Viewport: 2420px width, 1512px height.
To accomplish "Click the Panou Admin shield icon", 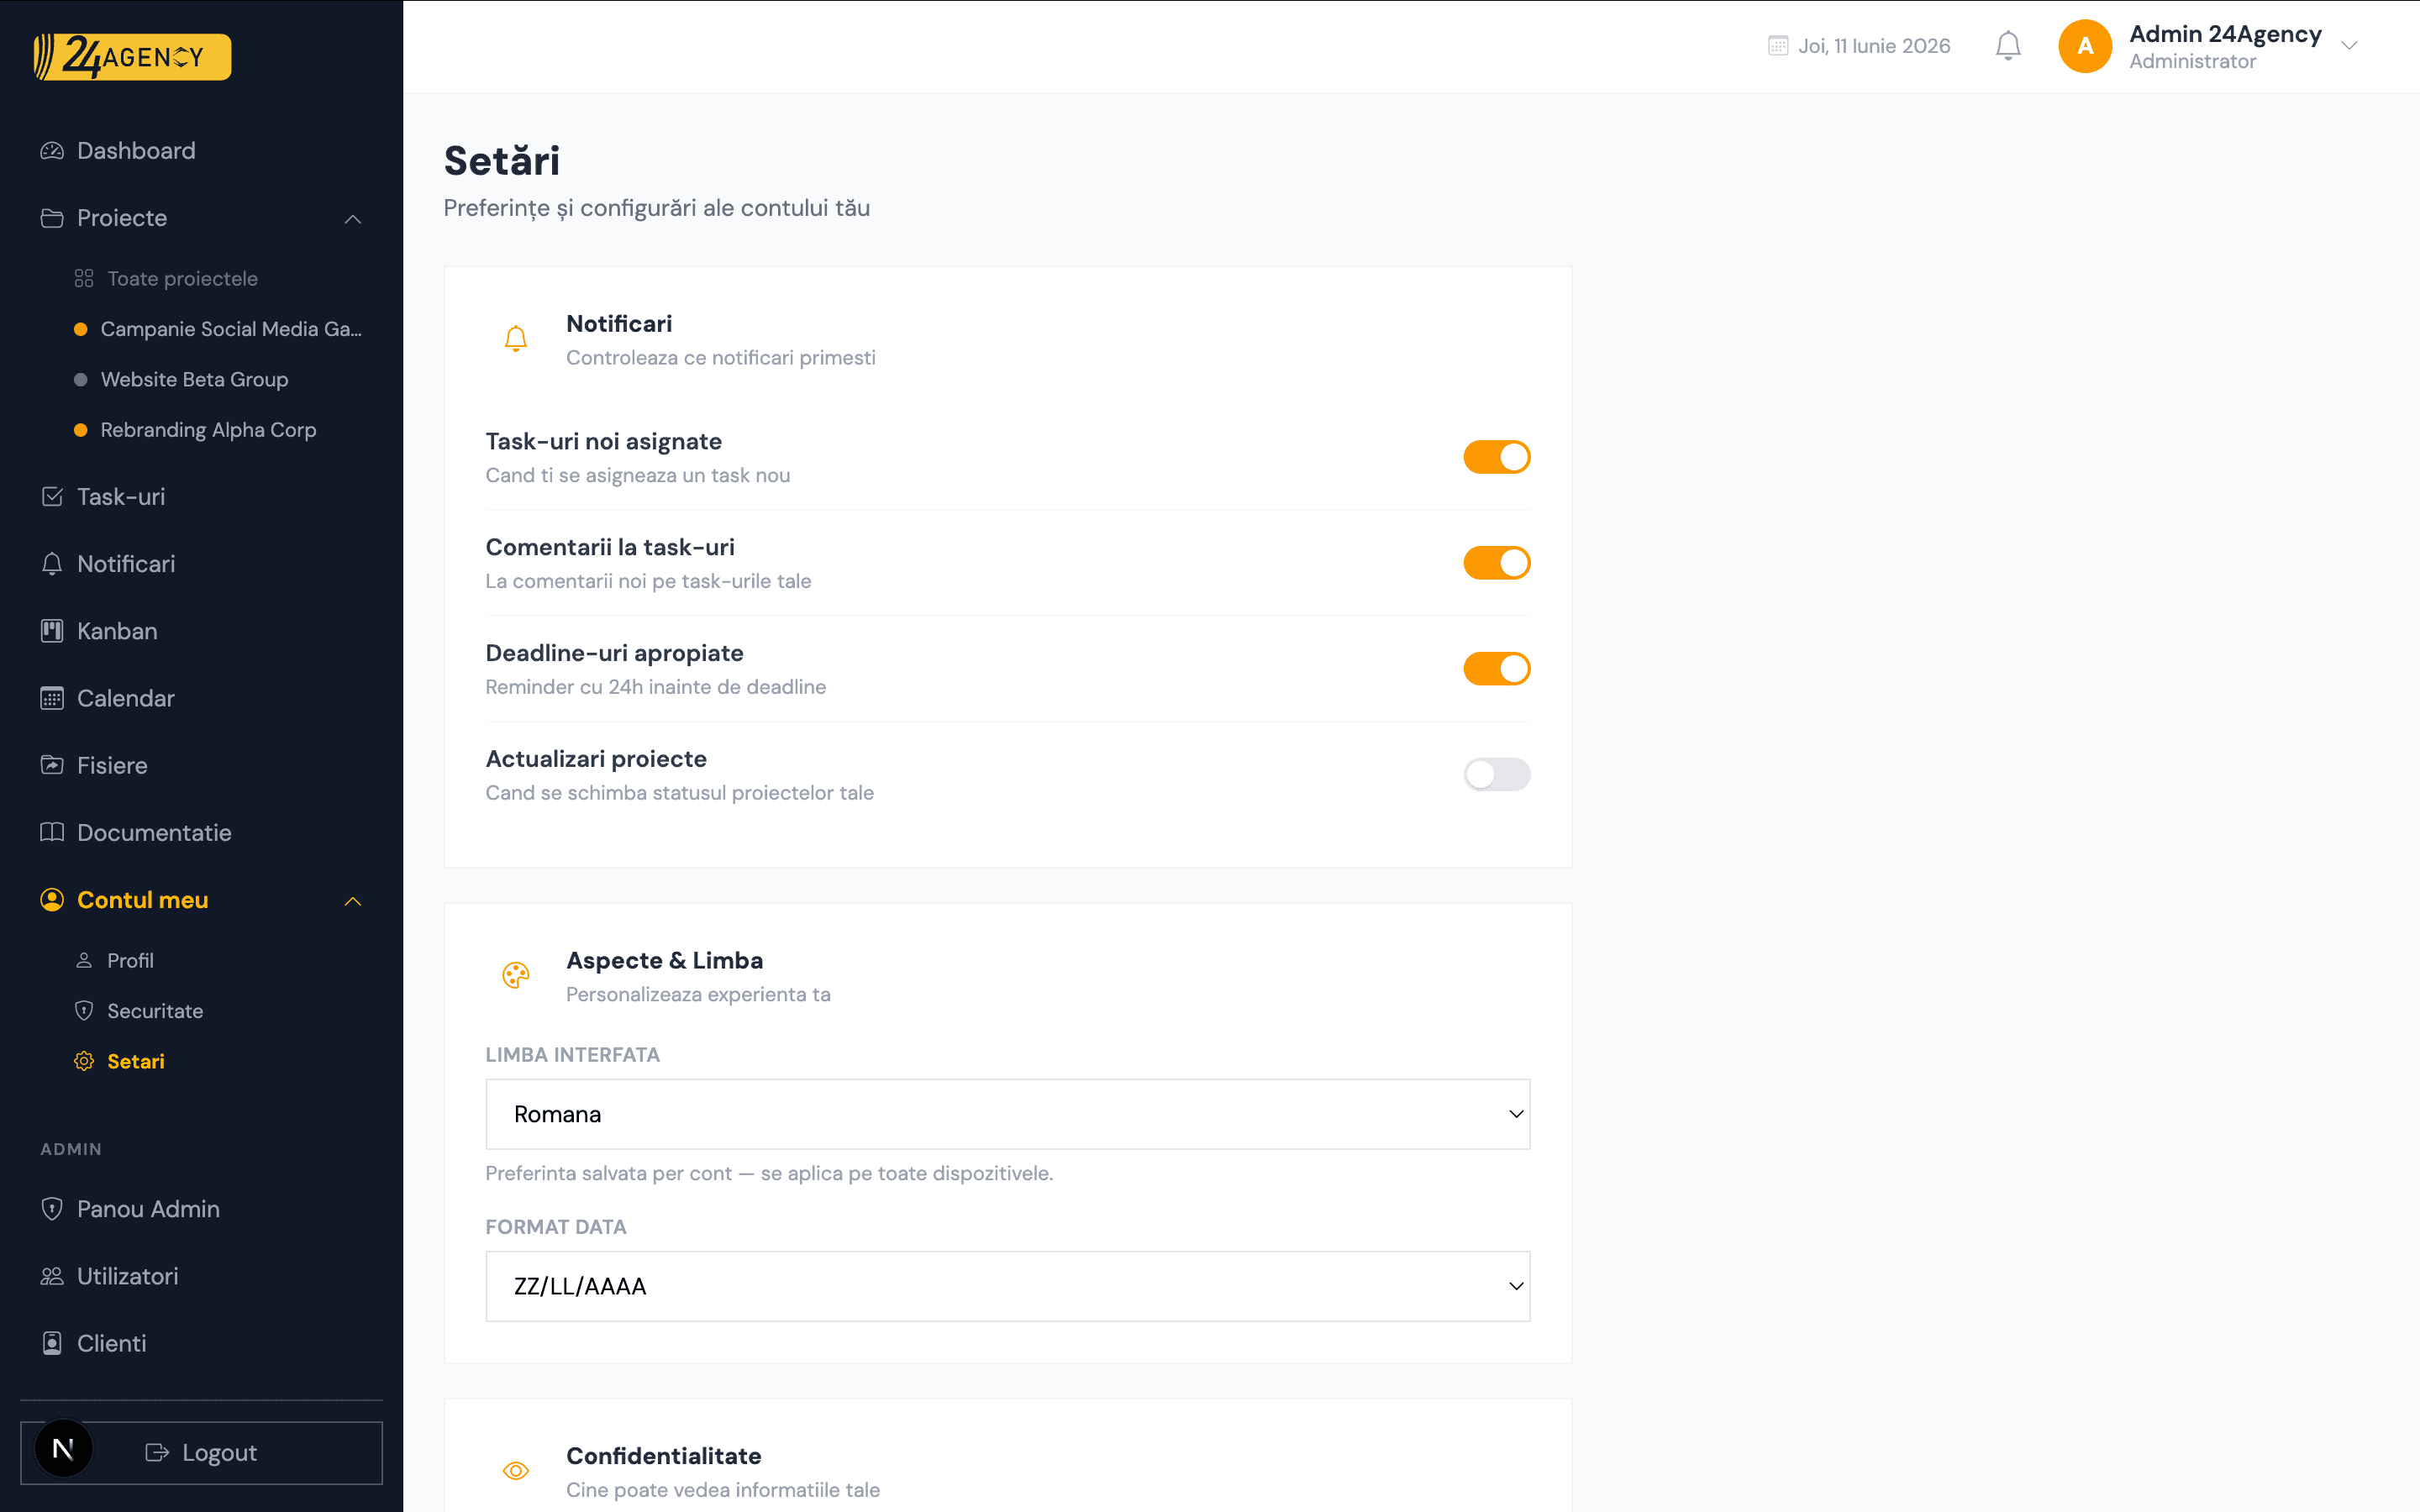I will pyautogui.click(x=52, y=1209).
